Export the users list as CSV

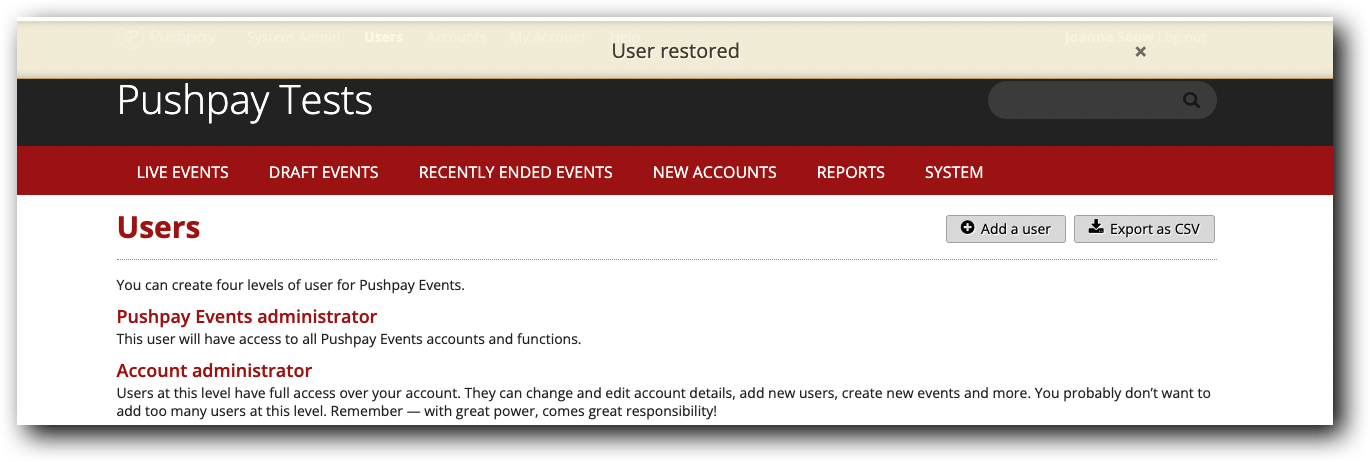pos(1144,229)
